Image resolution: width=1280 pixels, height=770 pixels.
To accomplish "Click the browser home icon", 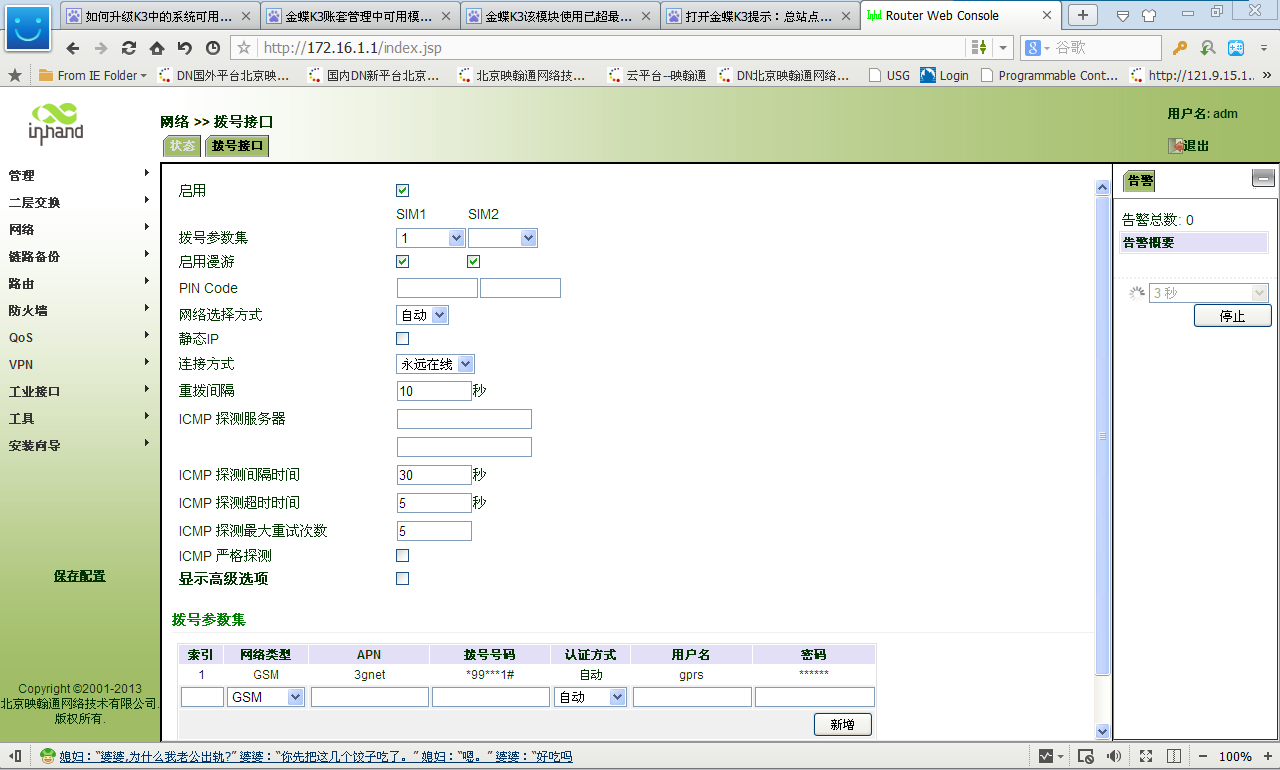I will [x=157, y=48].
